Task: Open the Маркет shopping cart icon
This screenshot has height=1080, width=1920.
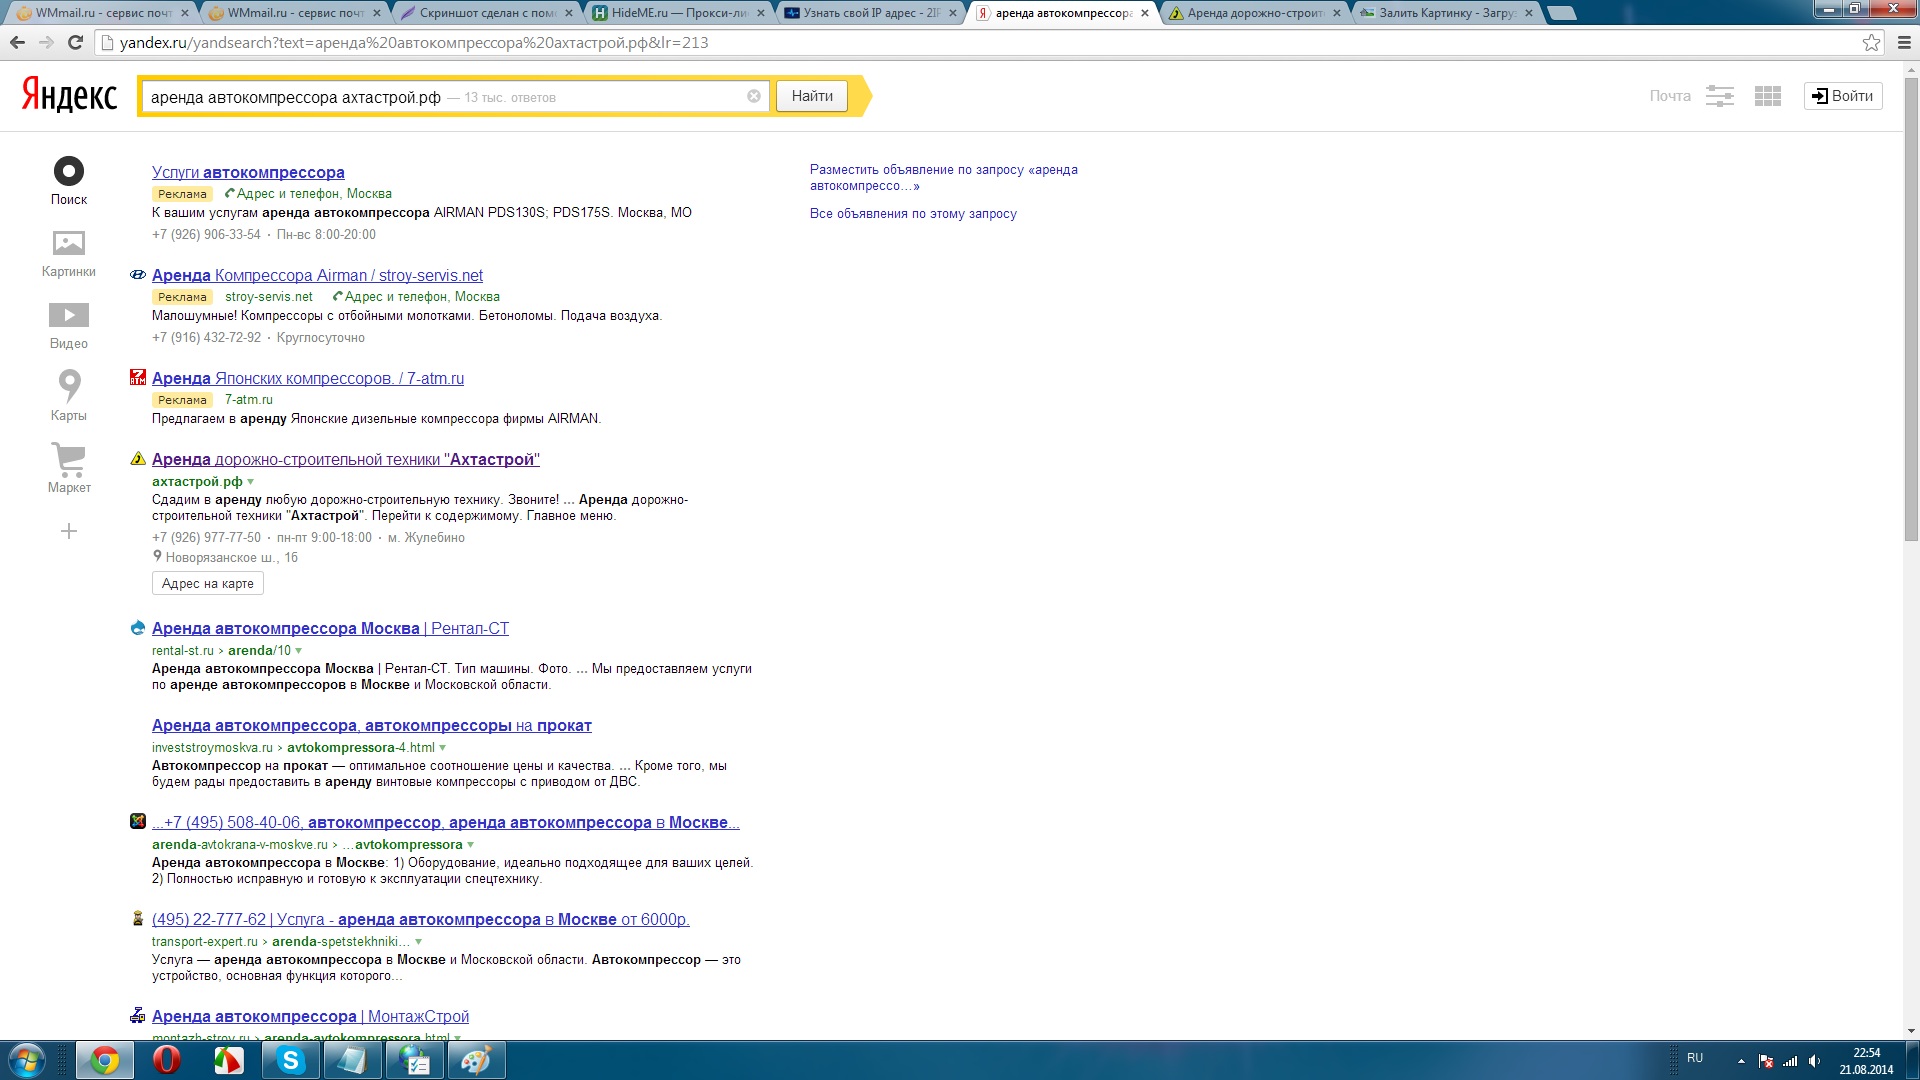Action: (69, 459)
